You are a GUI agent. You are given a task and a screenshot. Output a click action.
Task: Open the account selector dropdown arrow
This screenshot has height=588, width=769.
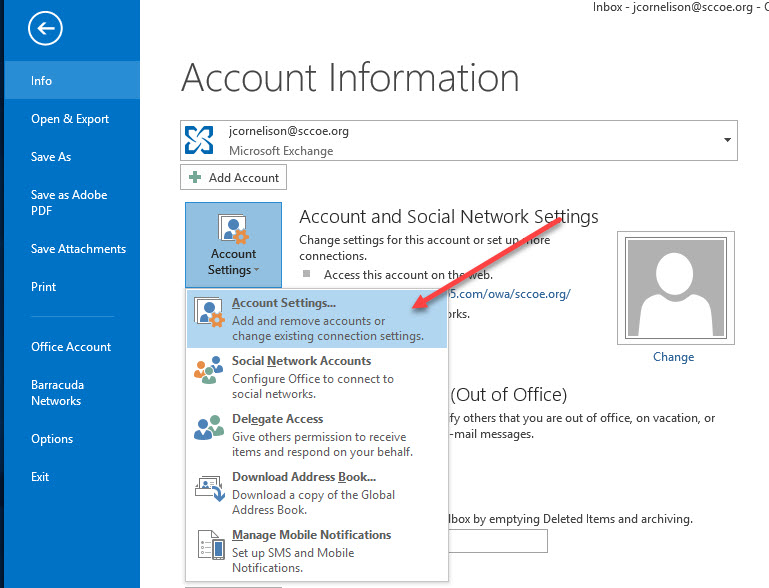coord(727,140)
